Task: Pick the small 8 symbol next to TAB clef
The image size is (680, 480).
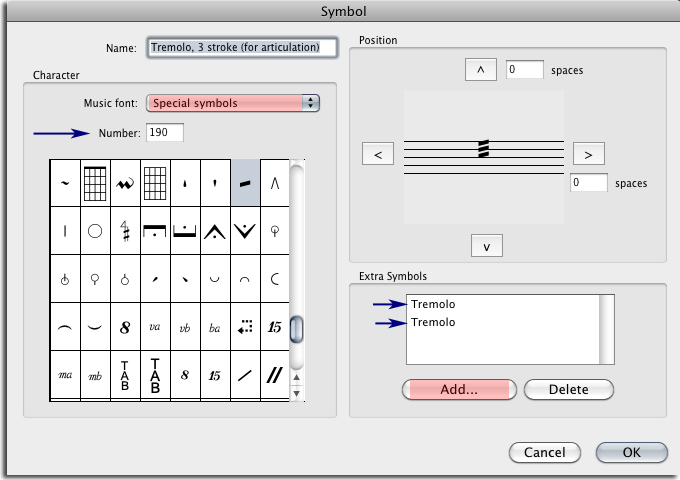Action: tap(185, 375)
